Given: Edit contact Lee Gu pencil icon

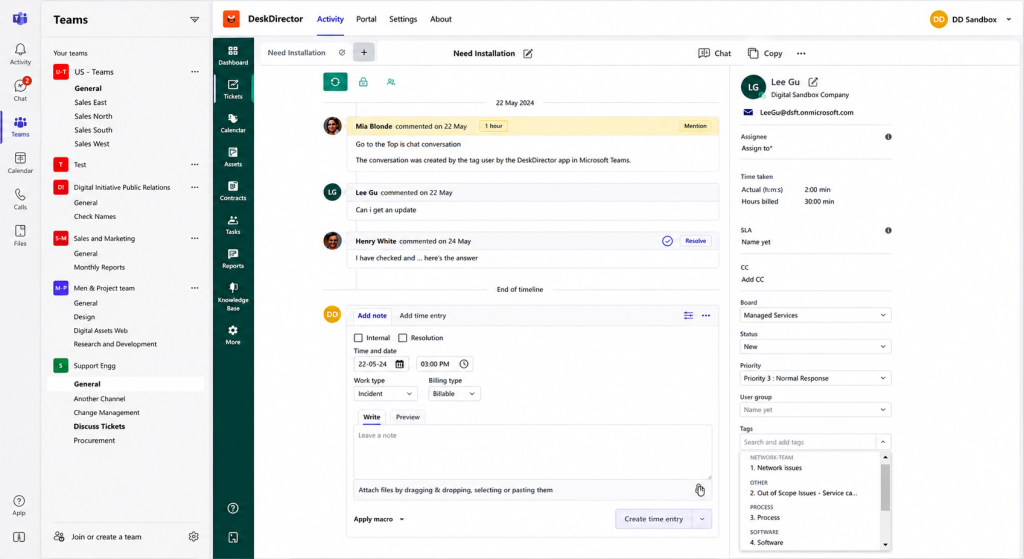Looking at the screenshot, I should [813, 82].
